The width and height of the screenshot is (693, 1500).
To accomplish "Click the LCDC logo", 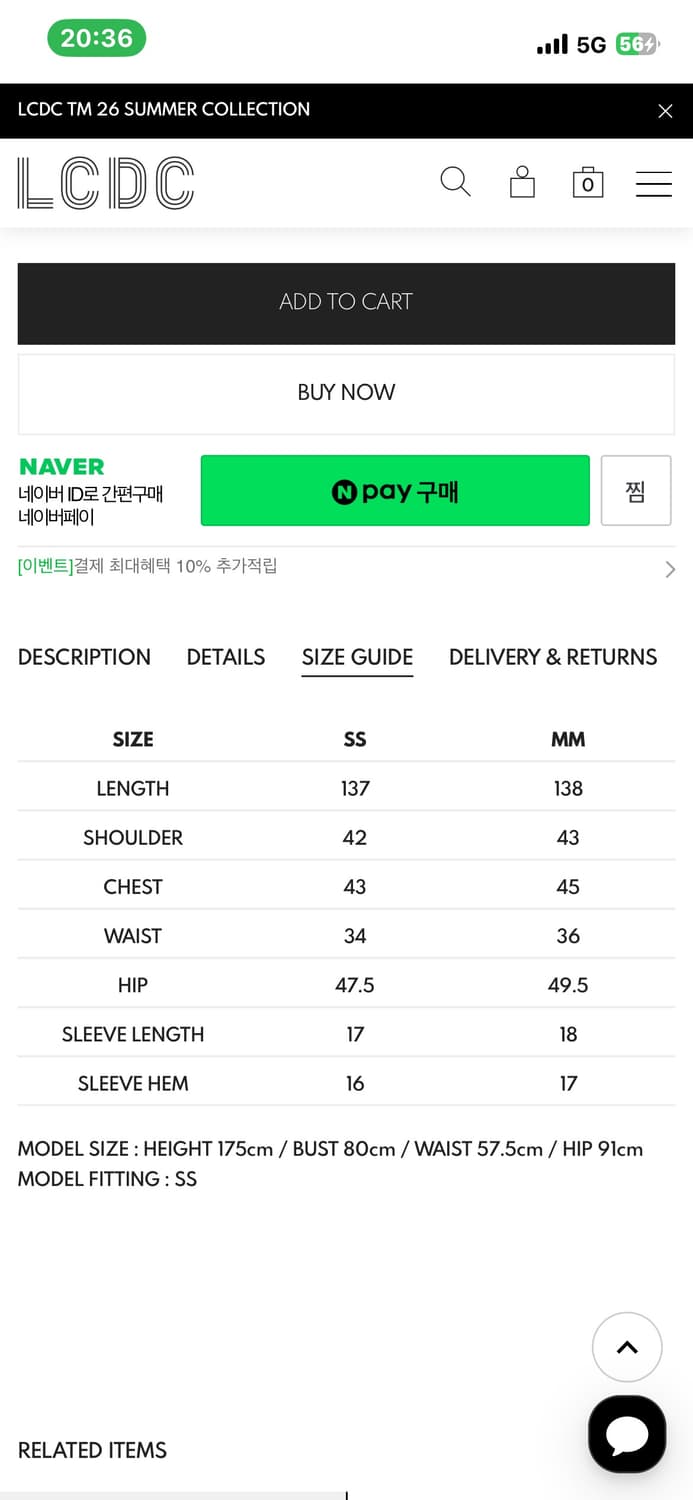I will click(106, 183).
